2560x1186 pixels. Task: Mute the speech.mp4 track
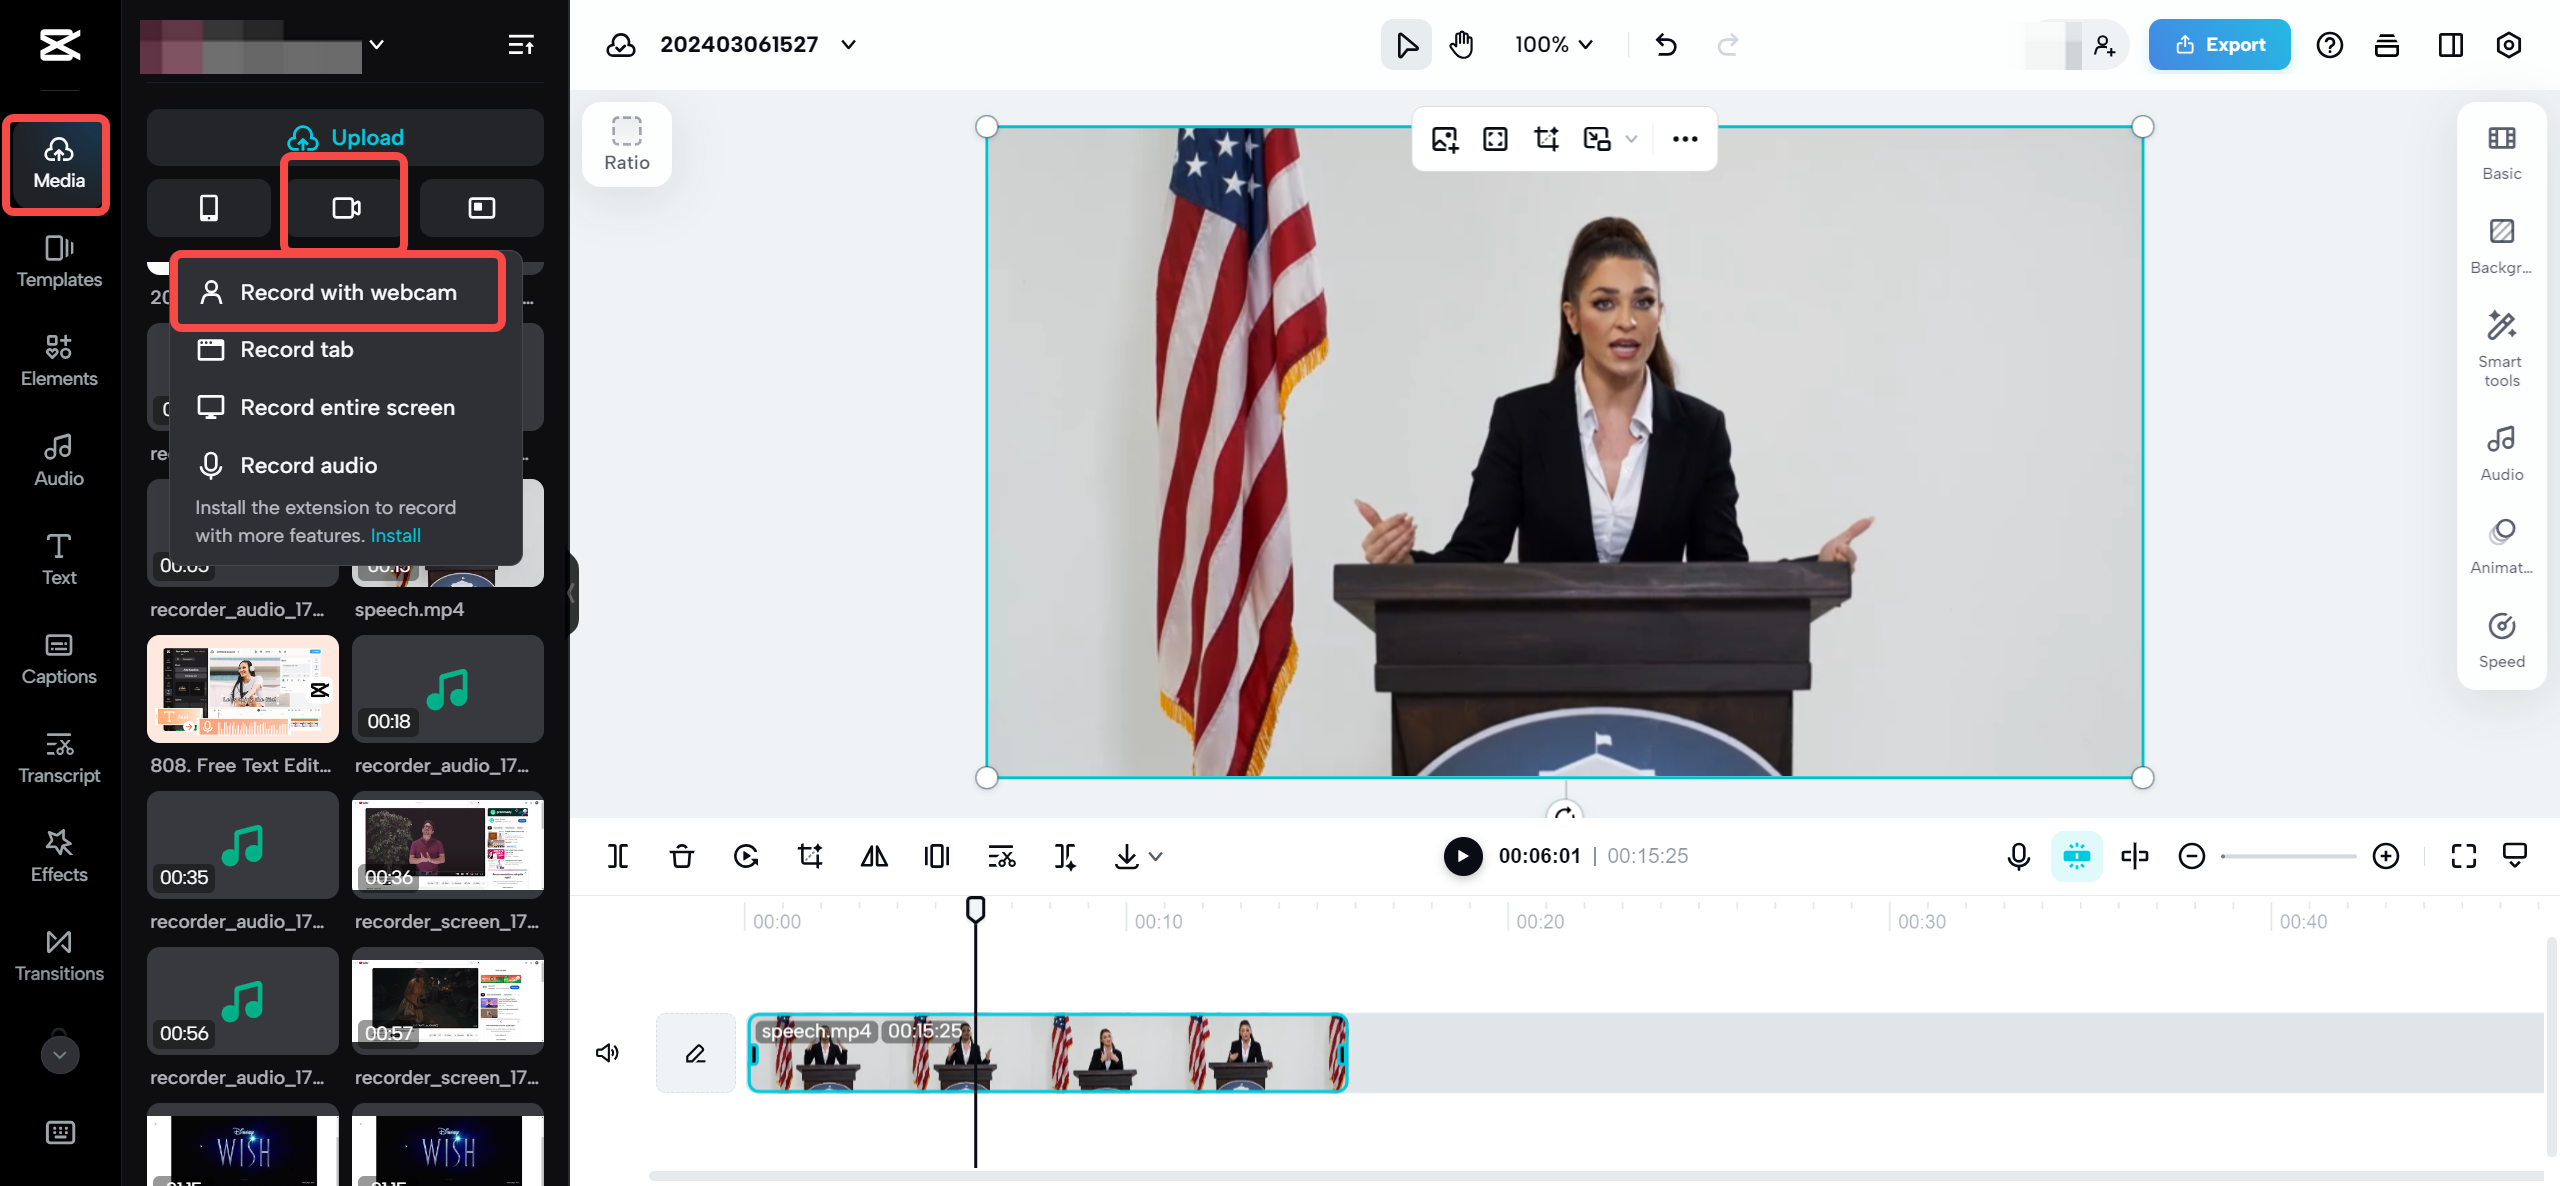tap(607, 1052)
